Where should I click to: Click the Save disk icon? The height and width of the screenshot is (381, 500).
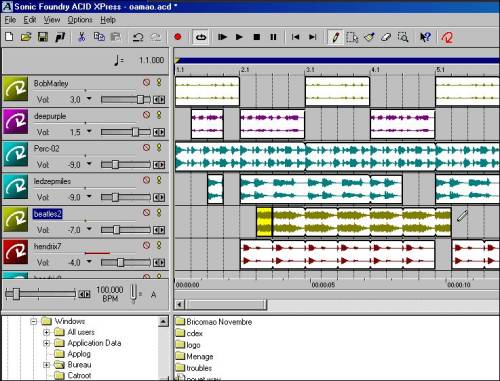pos(43,37)
